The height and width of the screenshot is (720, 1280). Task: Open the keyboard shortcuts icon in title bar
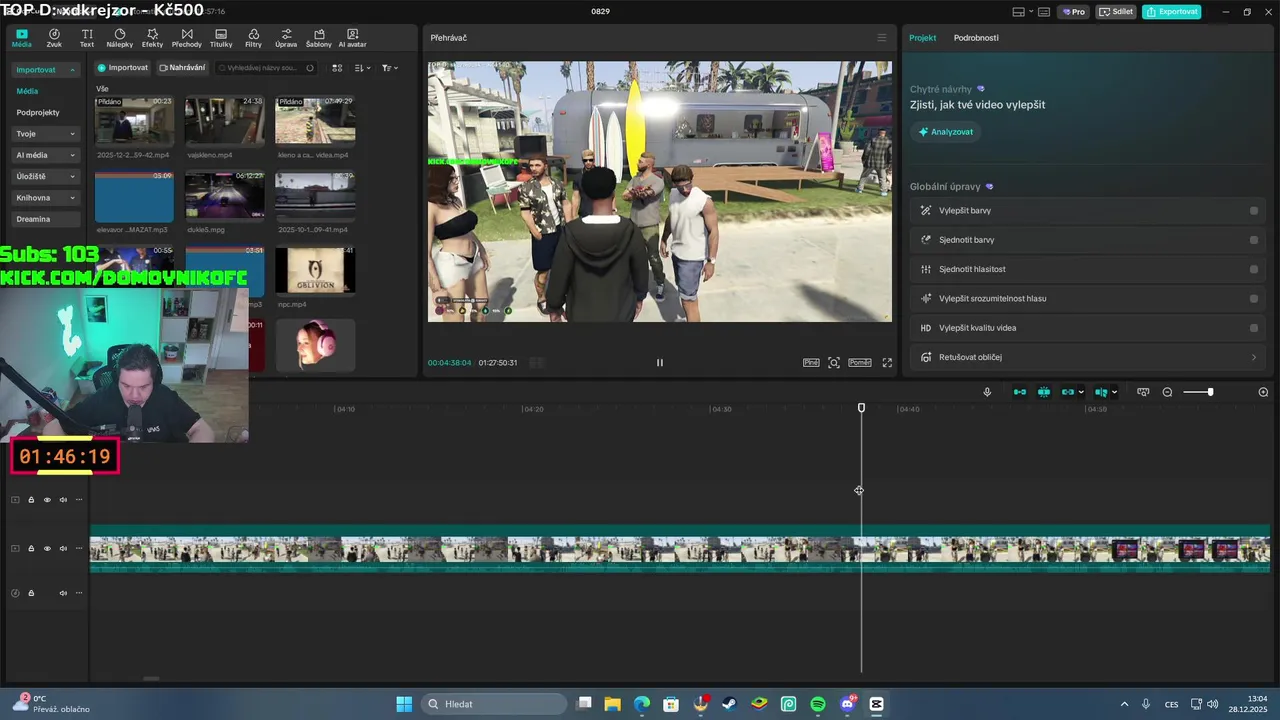1044,12
